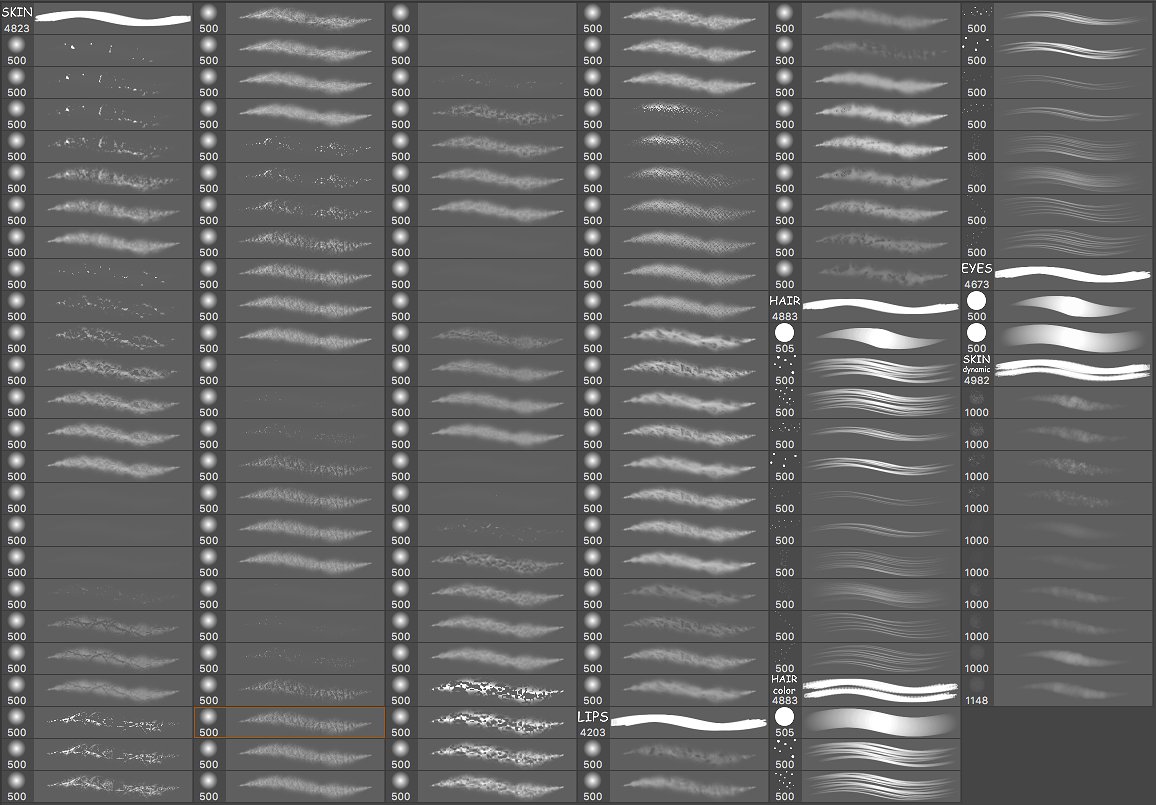The image size is (1156, 805).
Task: Select the 505 round brush below HAIR
Action: [865, 338]
